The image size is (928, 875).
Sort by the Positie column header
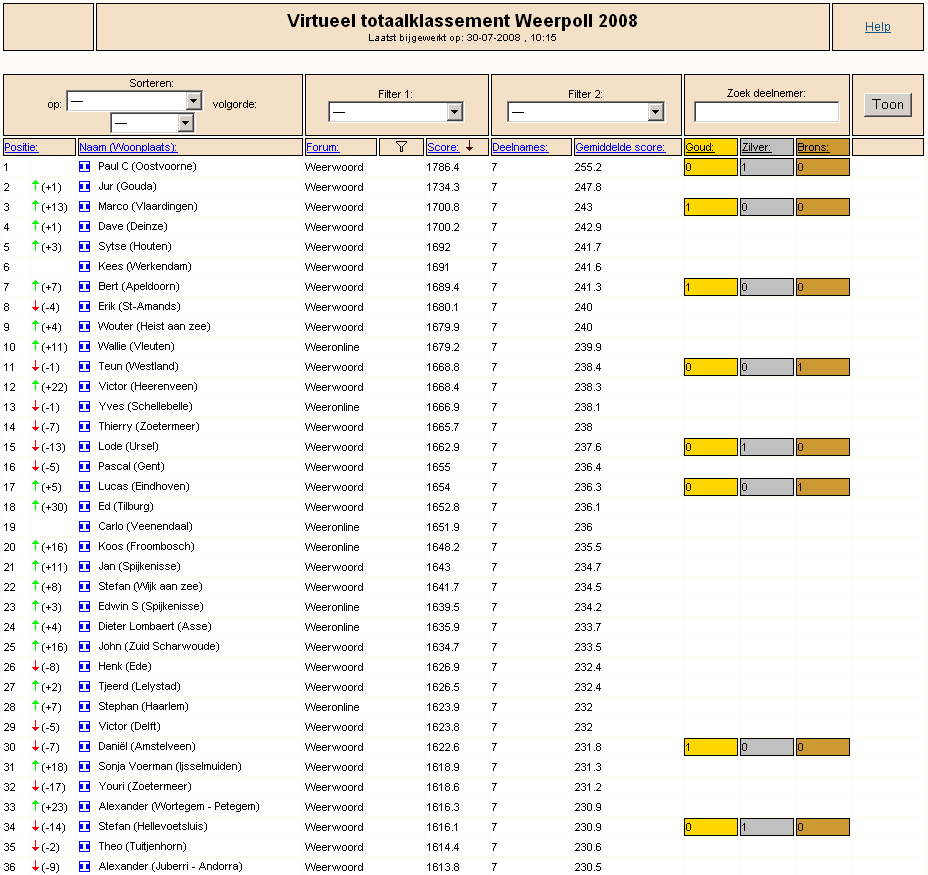[21, 147]
